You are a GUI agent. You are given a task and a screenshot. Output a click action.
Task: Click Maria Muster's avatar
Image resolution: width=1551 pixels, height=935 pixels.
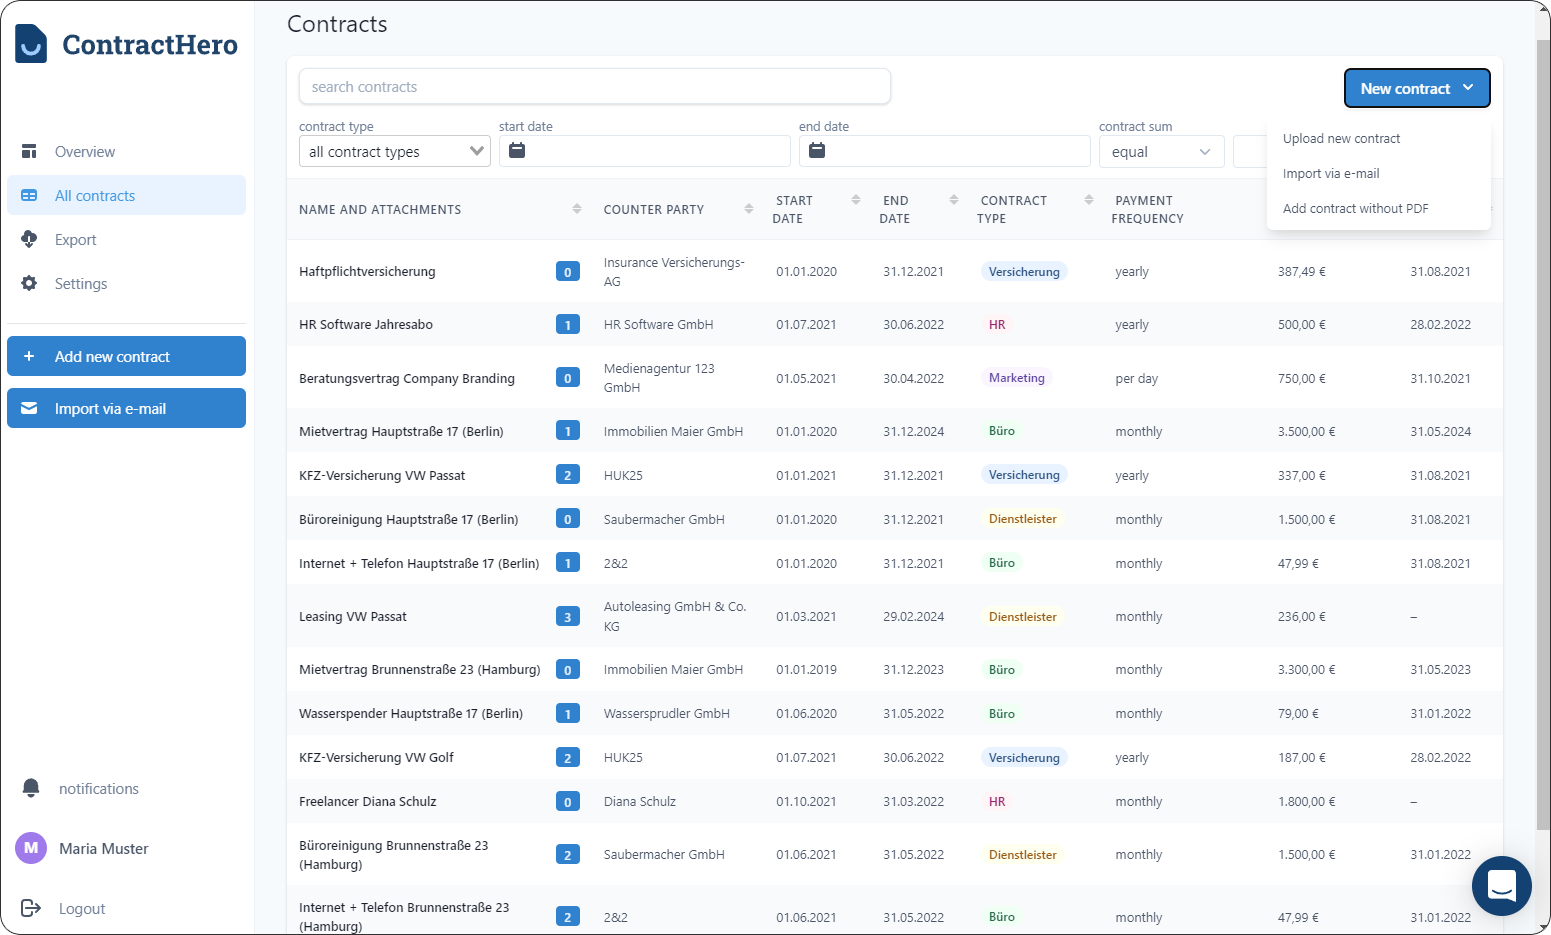point(31,848)
